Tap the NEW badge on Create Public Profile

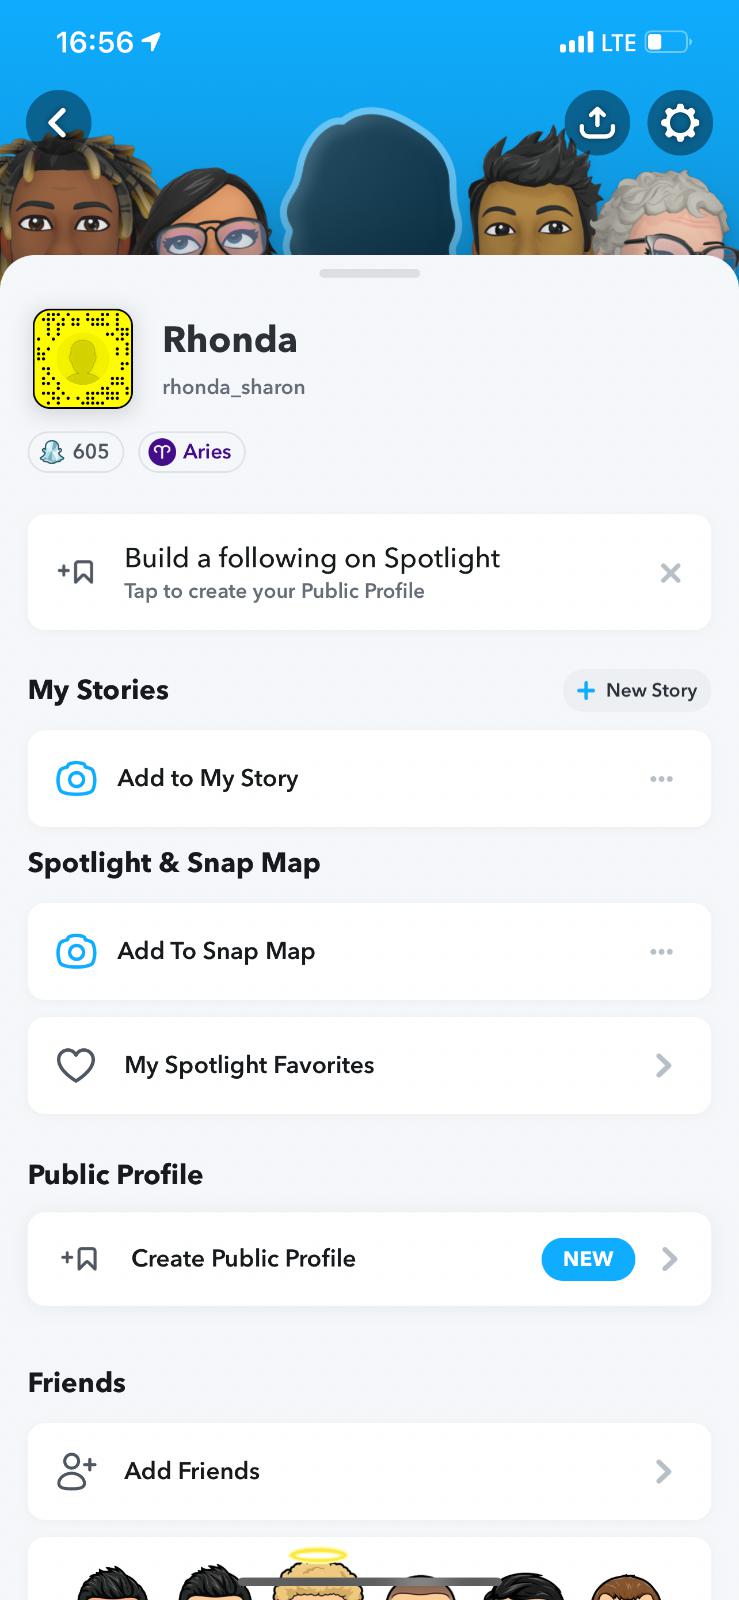(x=588, y=1259)
